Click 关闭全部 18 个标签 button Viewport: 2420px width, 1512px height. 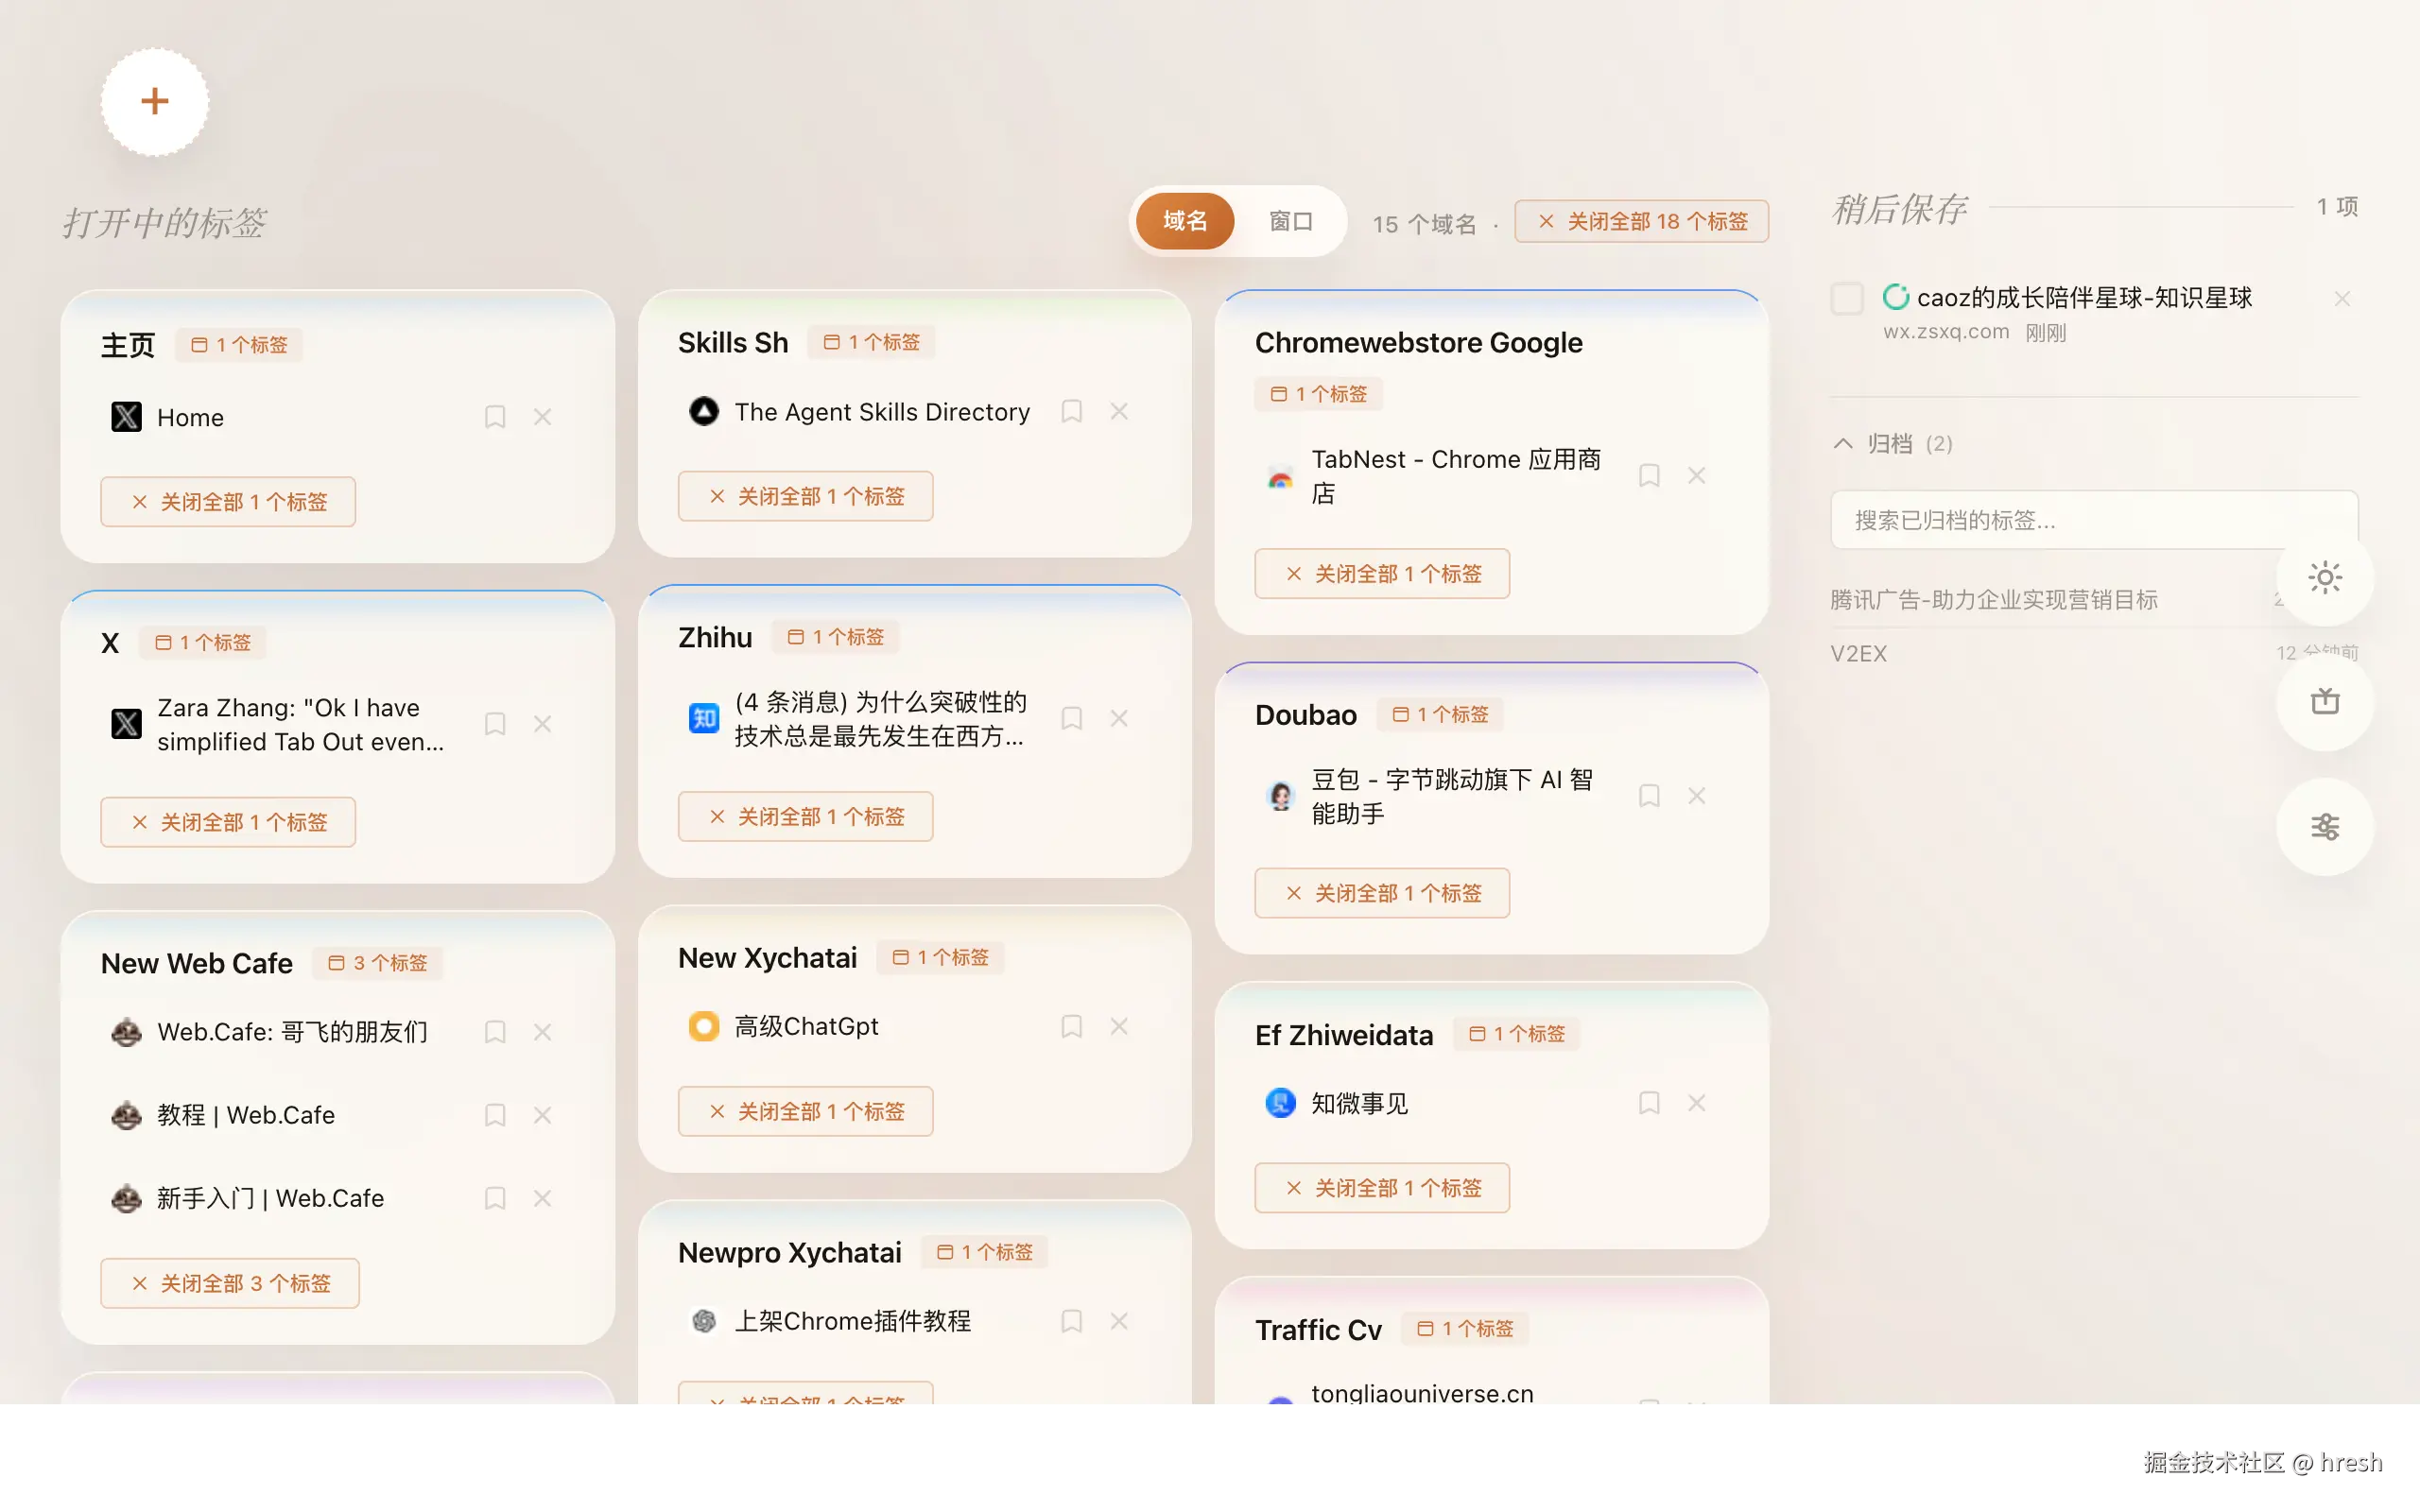click(1641, 221)
